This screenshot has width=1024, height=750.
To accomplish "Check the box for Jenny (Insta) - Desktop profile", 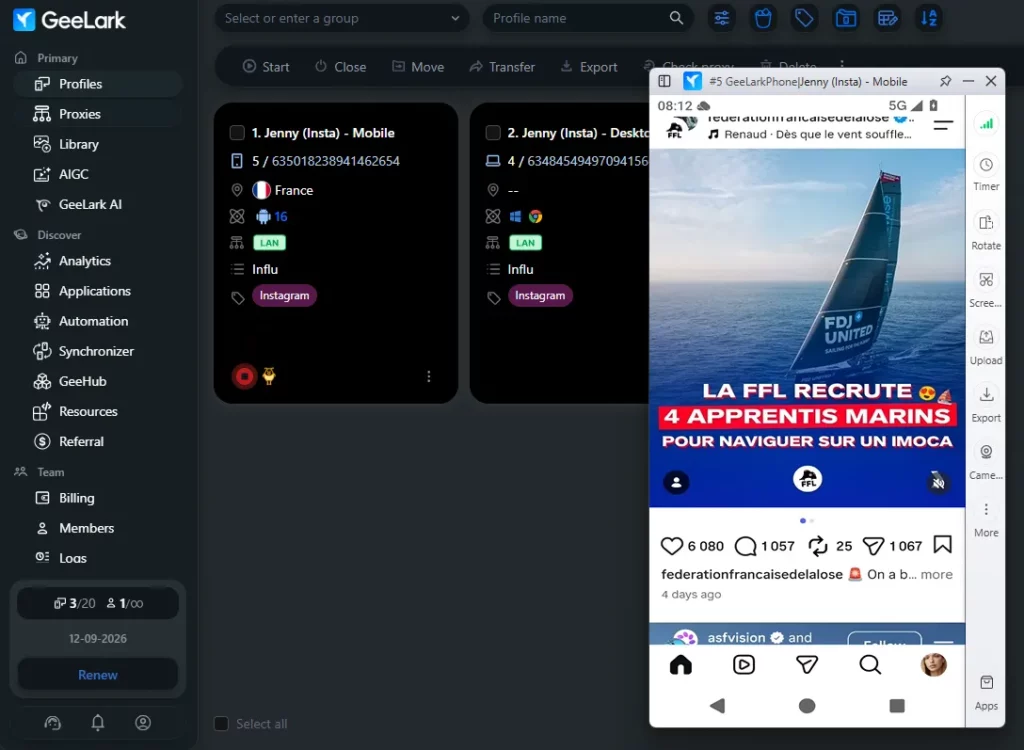I will click(493, 133).
